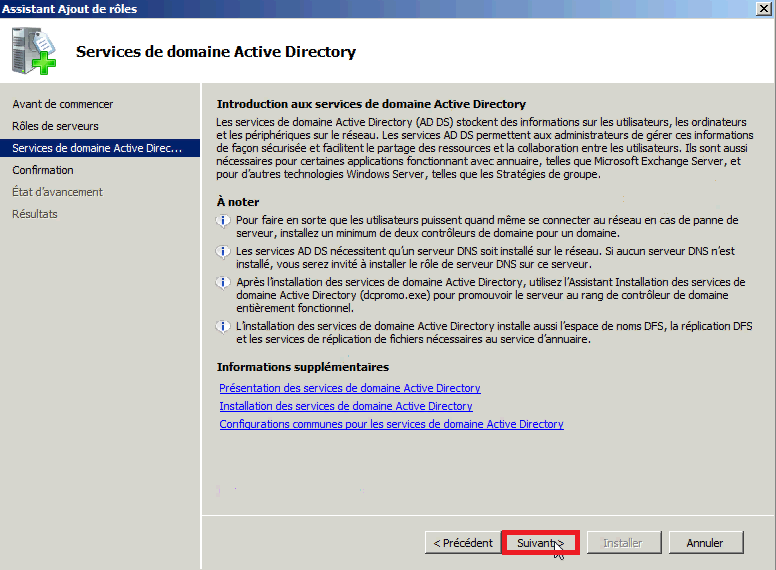Click the À noter heading
The width and height of the screenshot is (776, 570).
pyautogui.click(x=238, y=202)
